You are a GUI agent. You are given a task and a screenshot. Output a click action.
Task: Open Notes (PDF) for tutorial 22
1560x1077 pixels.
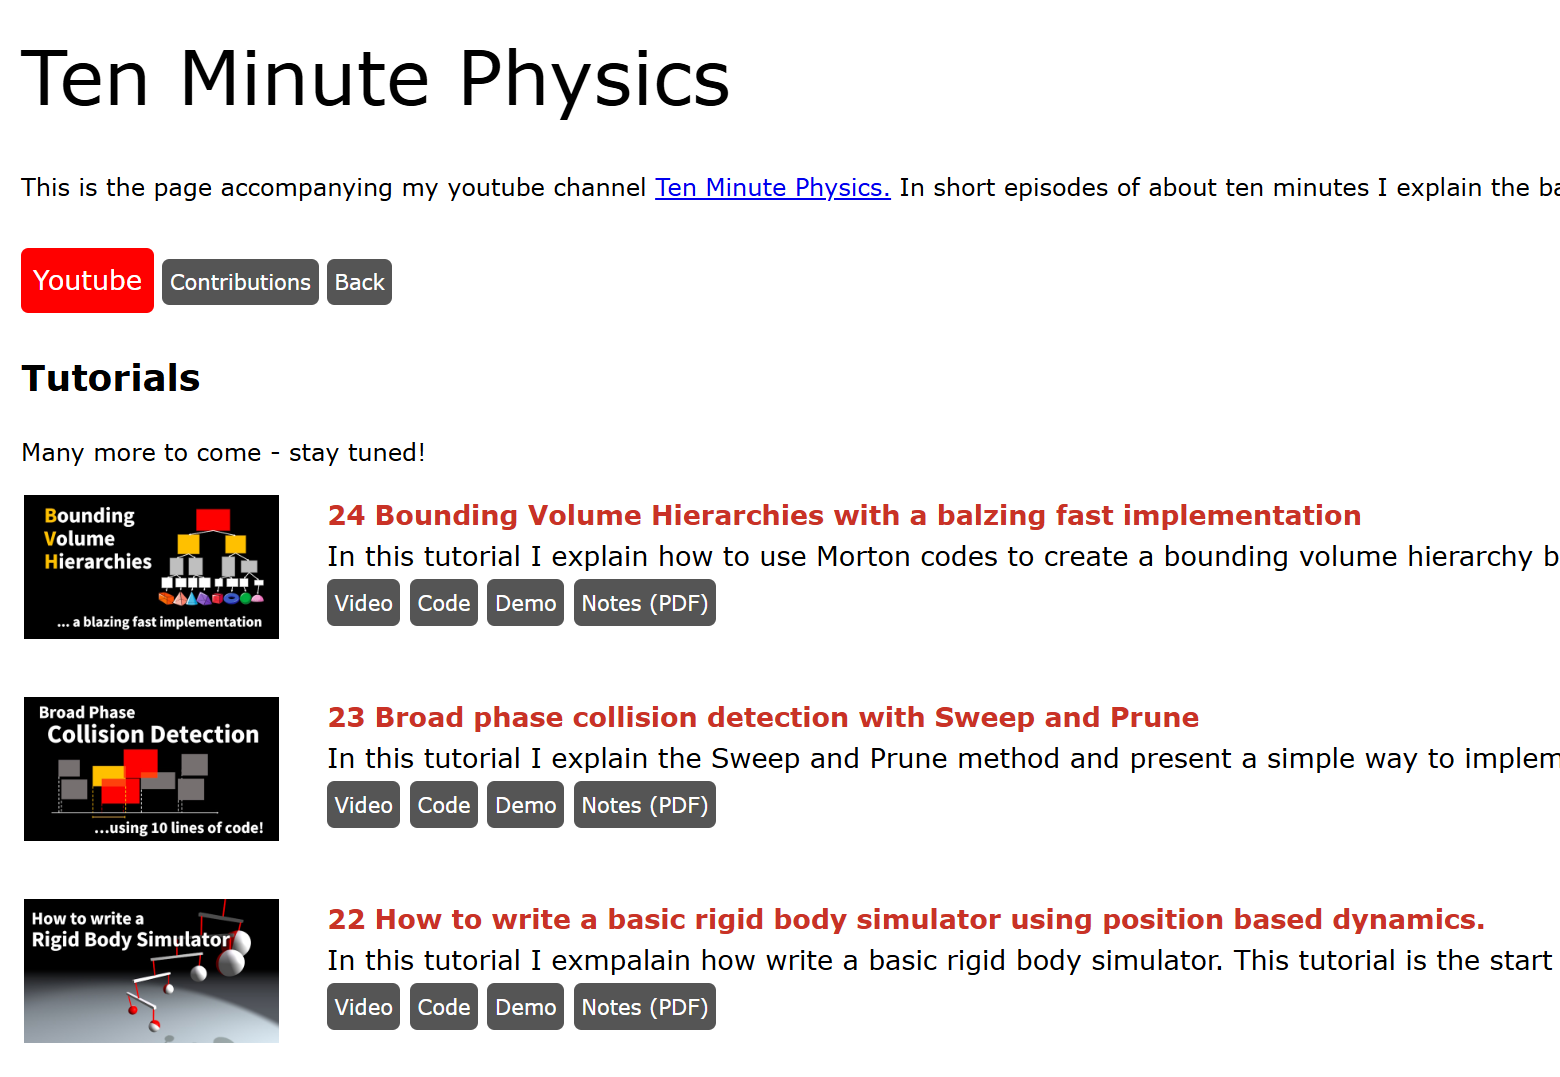pos(645,1007)
